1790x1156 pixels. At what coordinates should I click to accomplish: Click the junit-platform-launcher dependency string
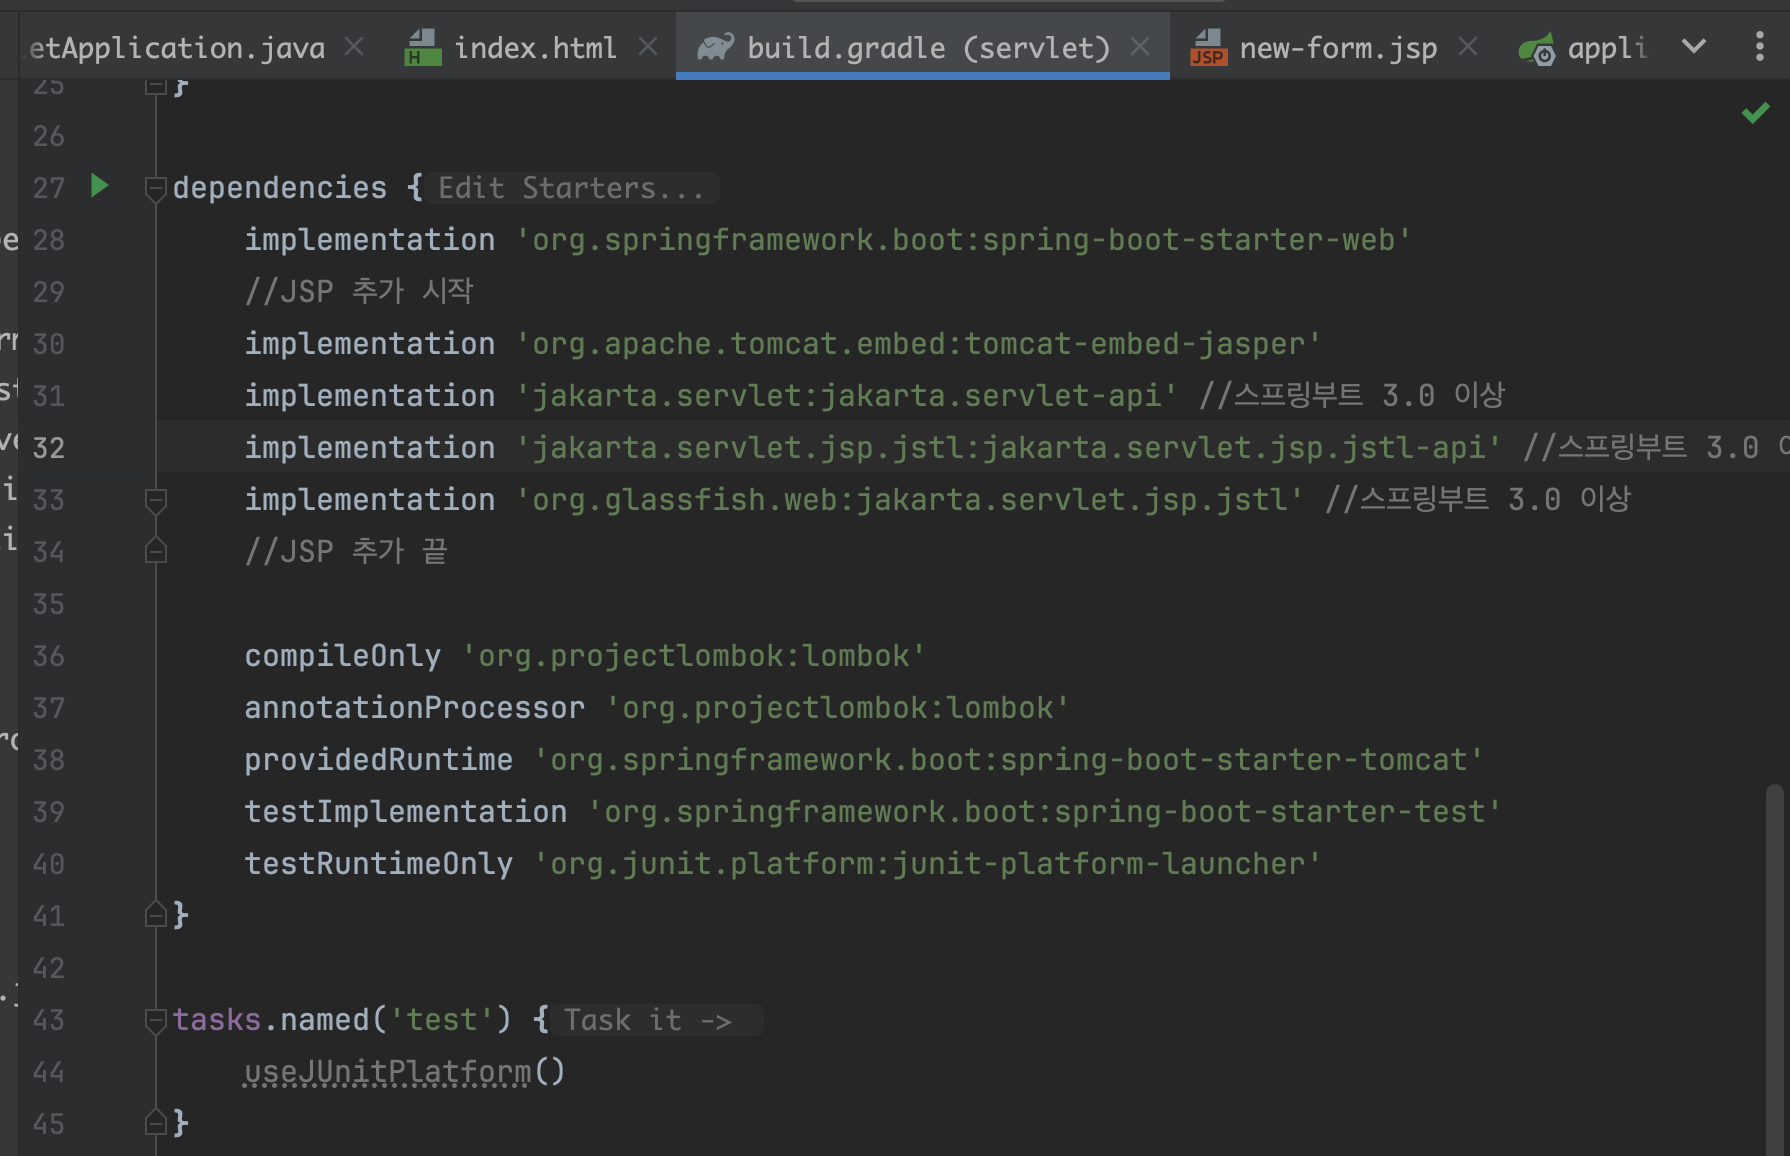click(927, 864)
